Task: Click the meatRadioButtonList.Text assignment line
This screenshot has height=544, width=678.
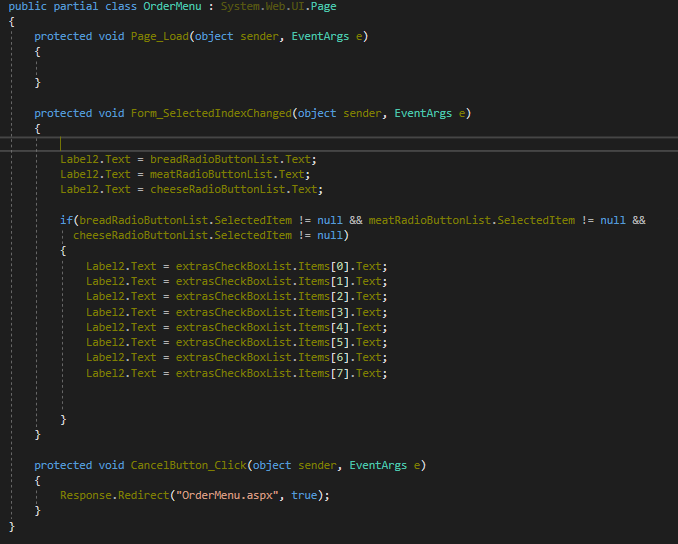Action: [x=185, y=174]
